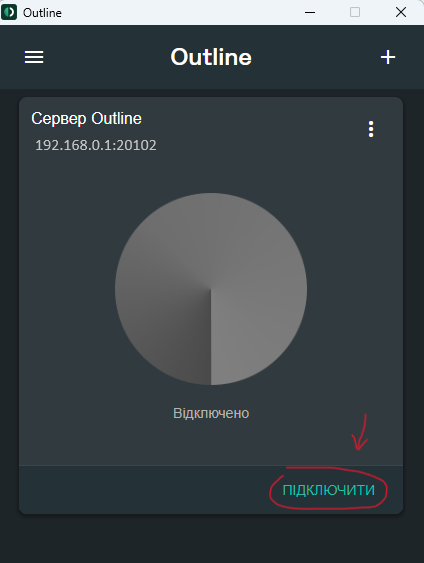Click the Outline text in window title bar
424x563 pixels.
click(x=42, y=13)
